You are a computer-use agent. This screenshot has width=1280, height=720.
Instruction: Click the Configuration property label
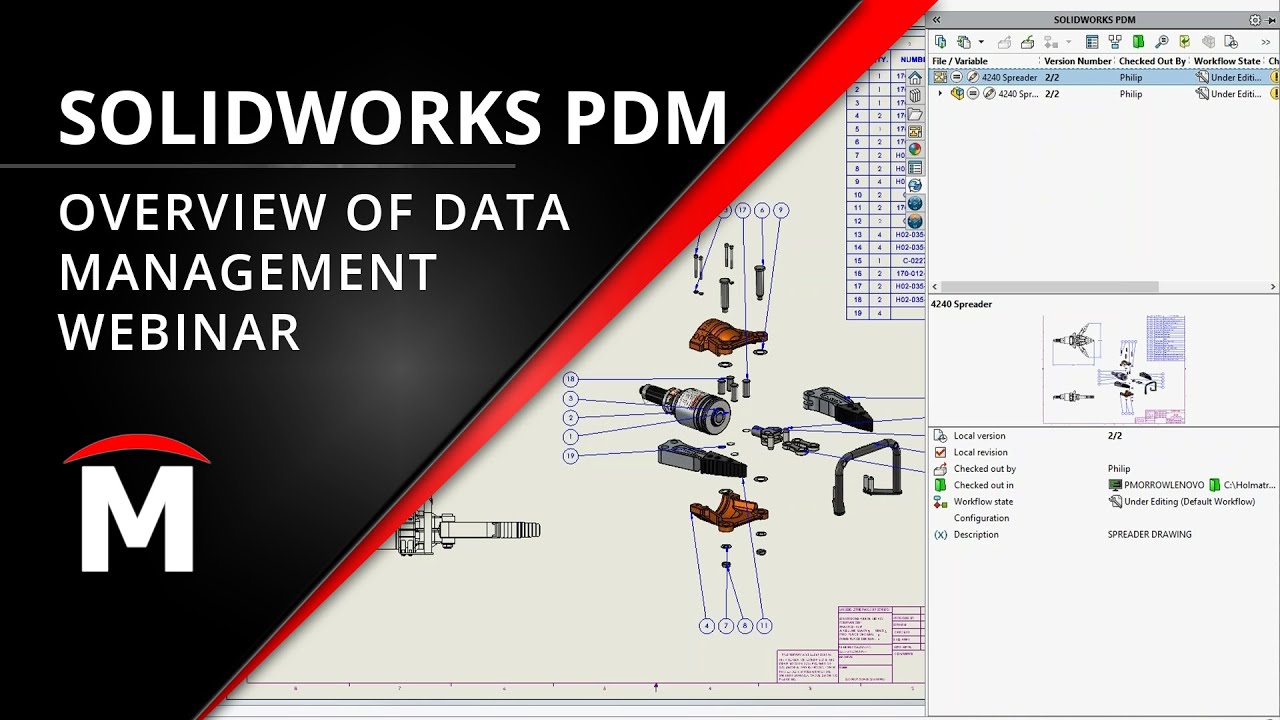tap(981, 518)
